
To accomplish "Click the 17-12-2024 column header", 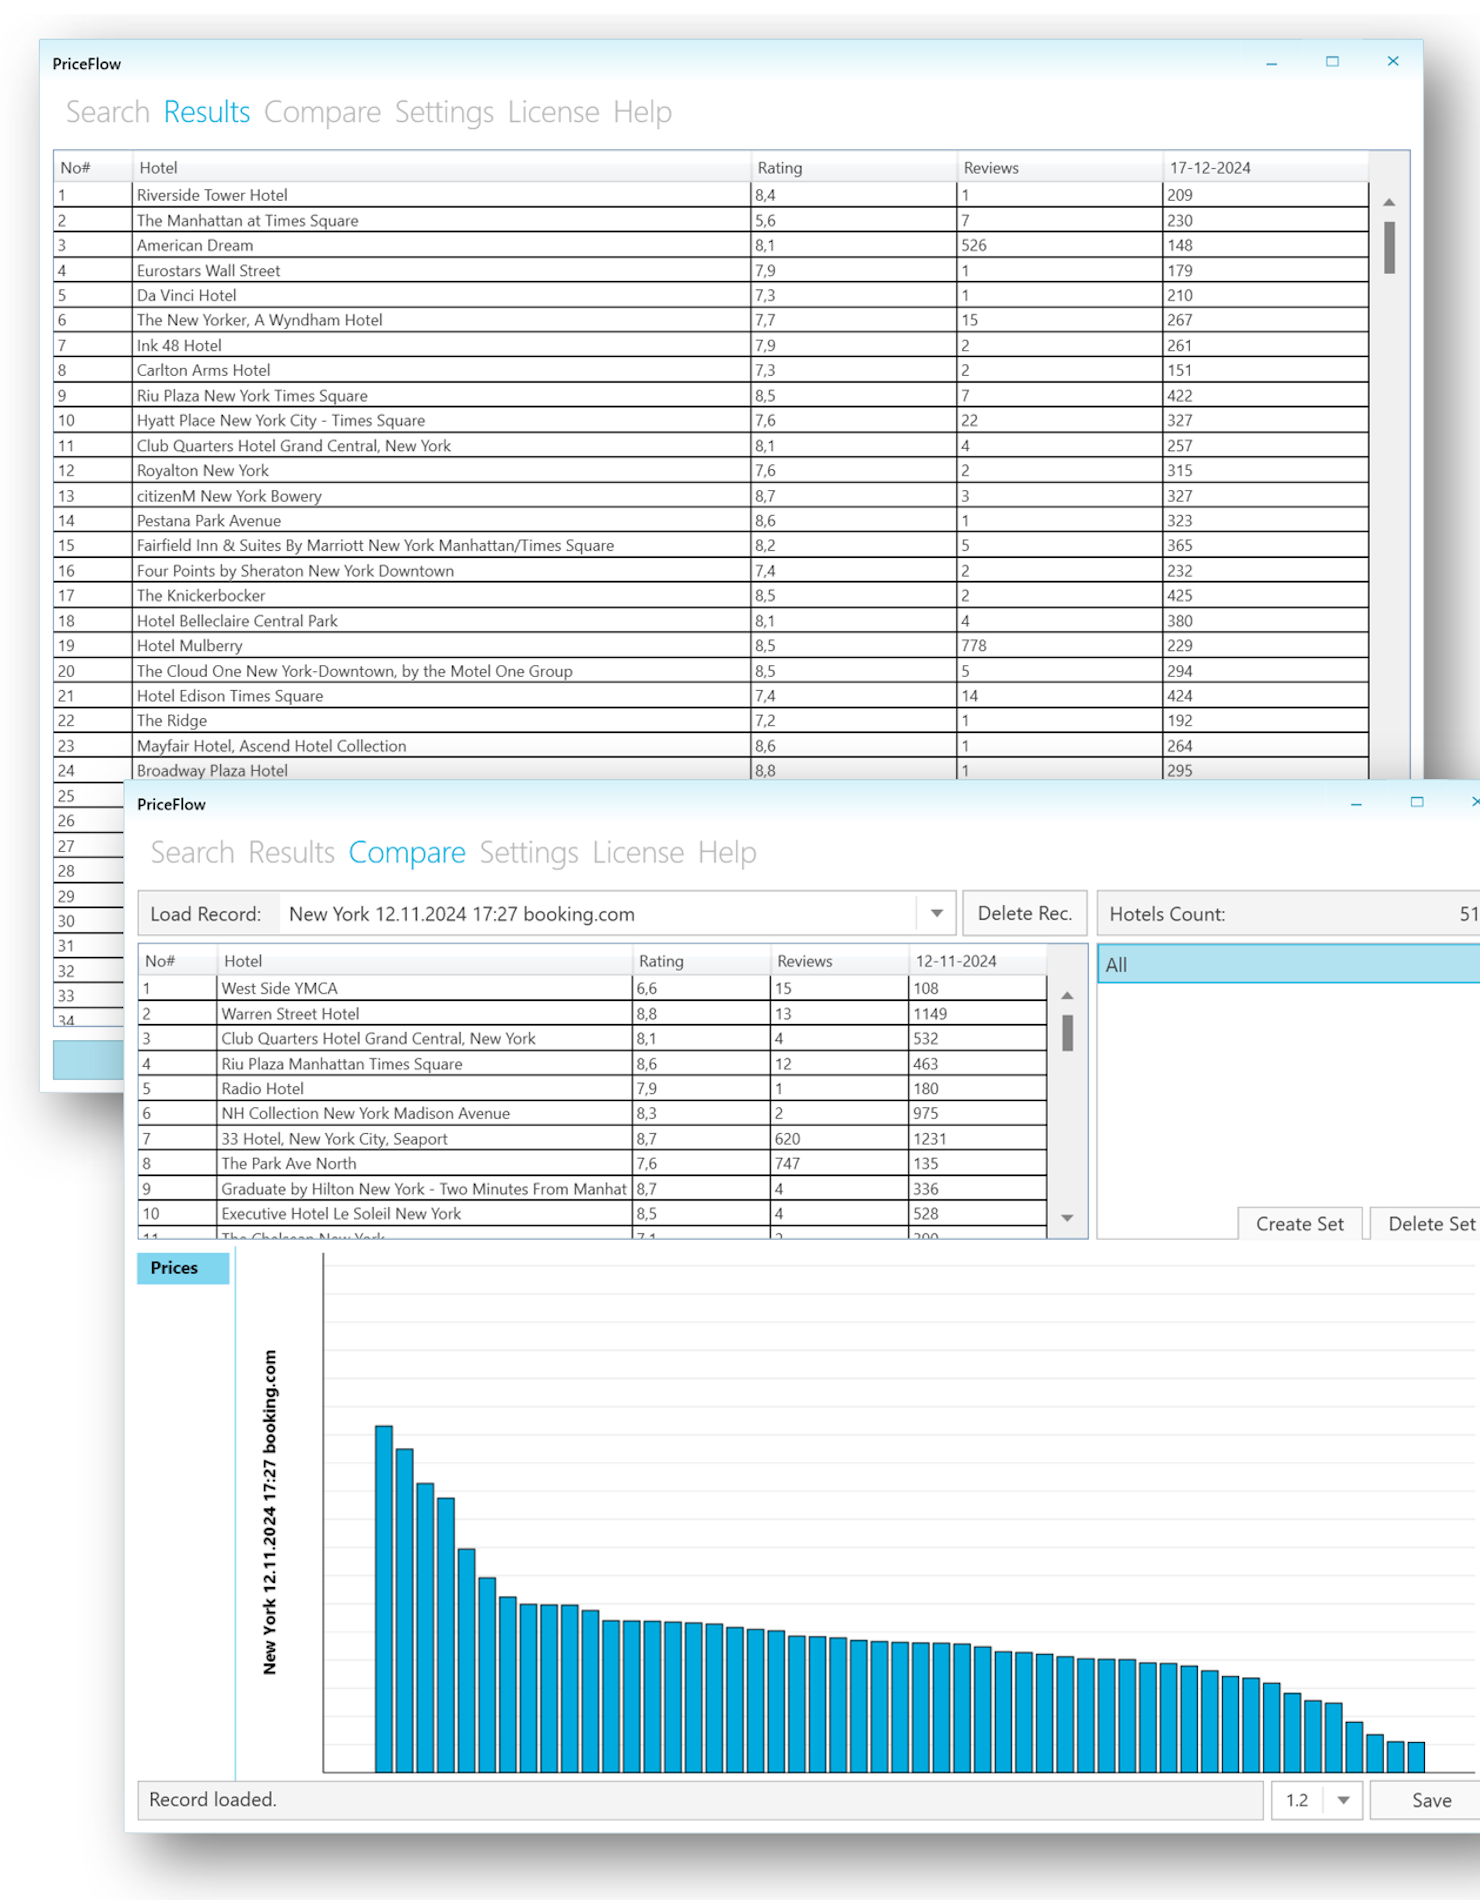I will pyautogui.click(x=1265, y=168).
